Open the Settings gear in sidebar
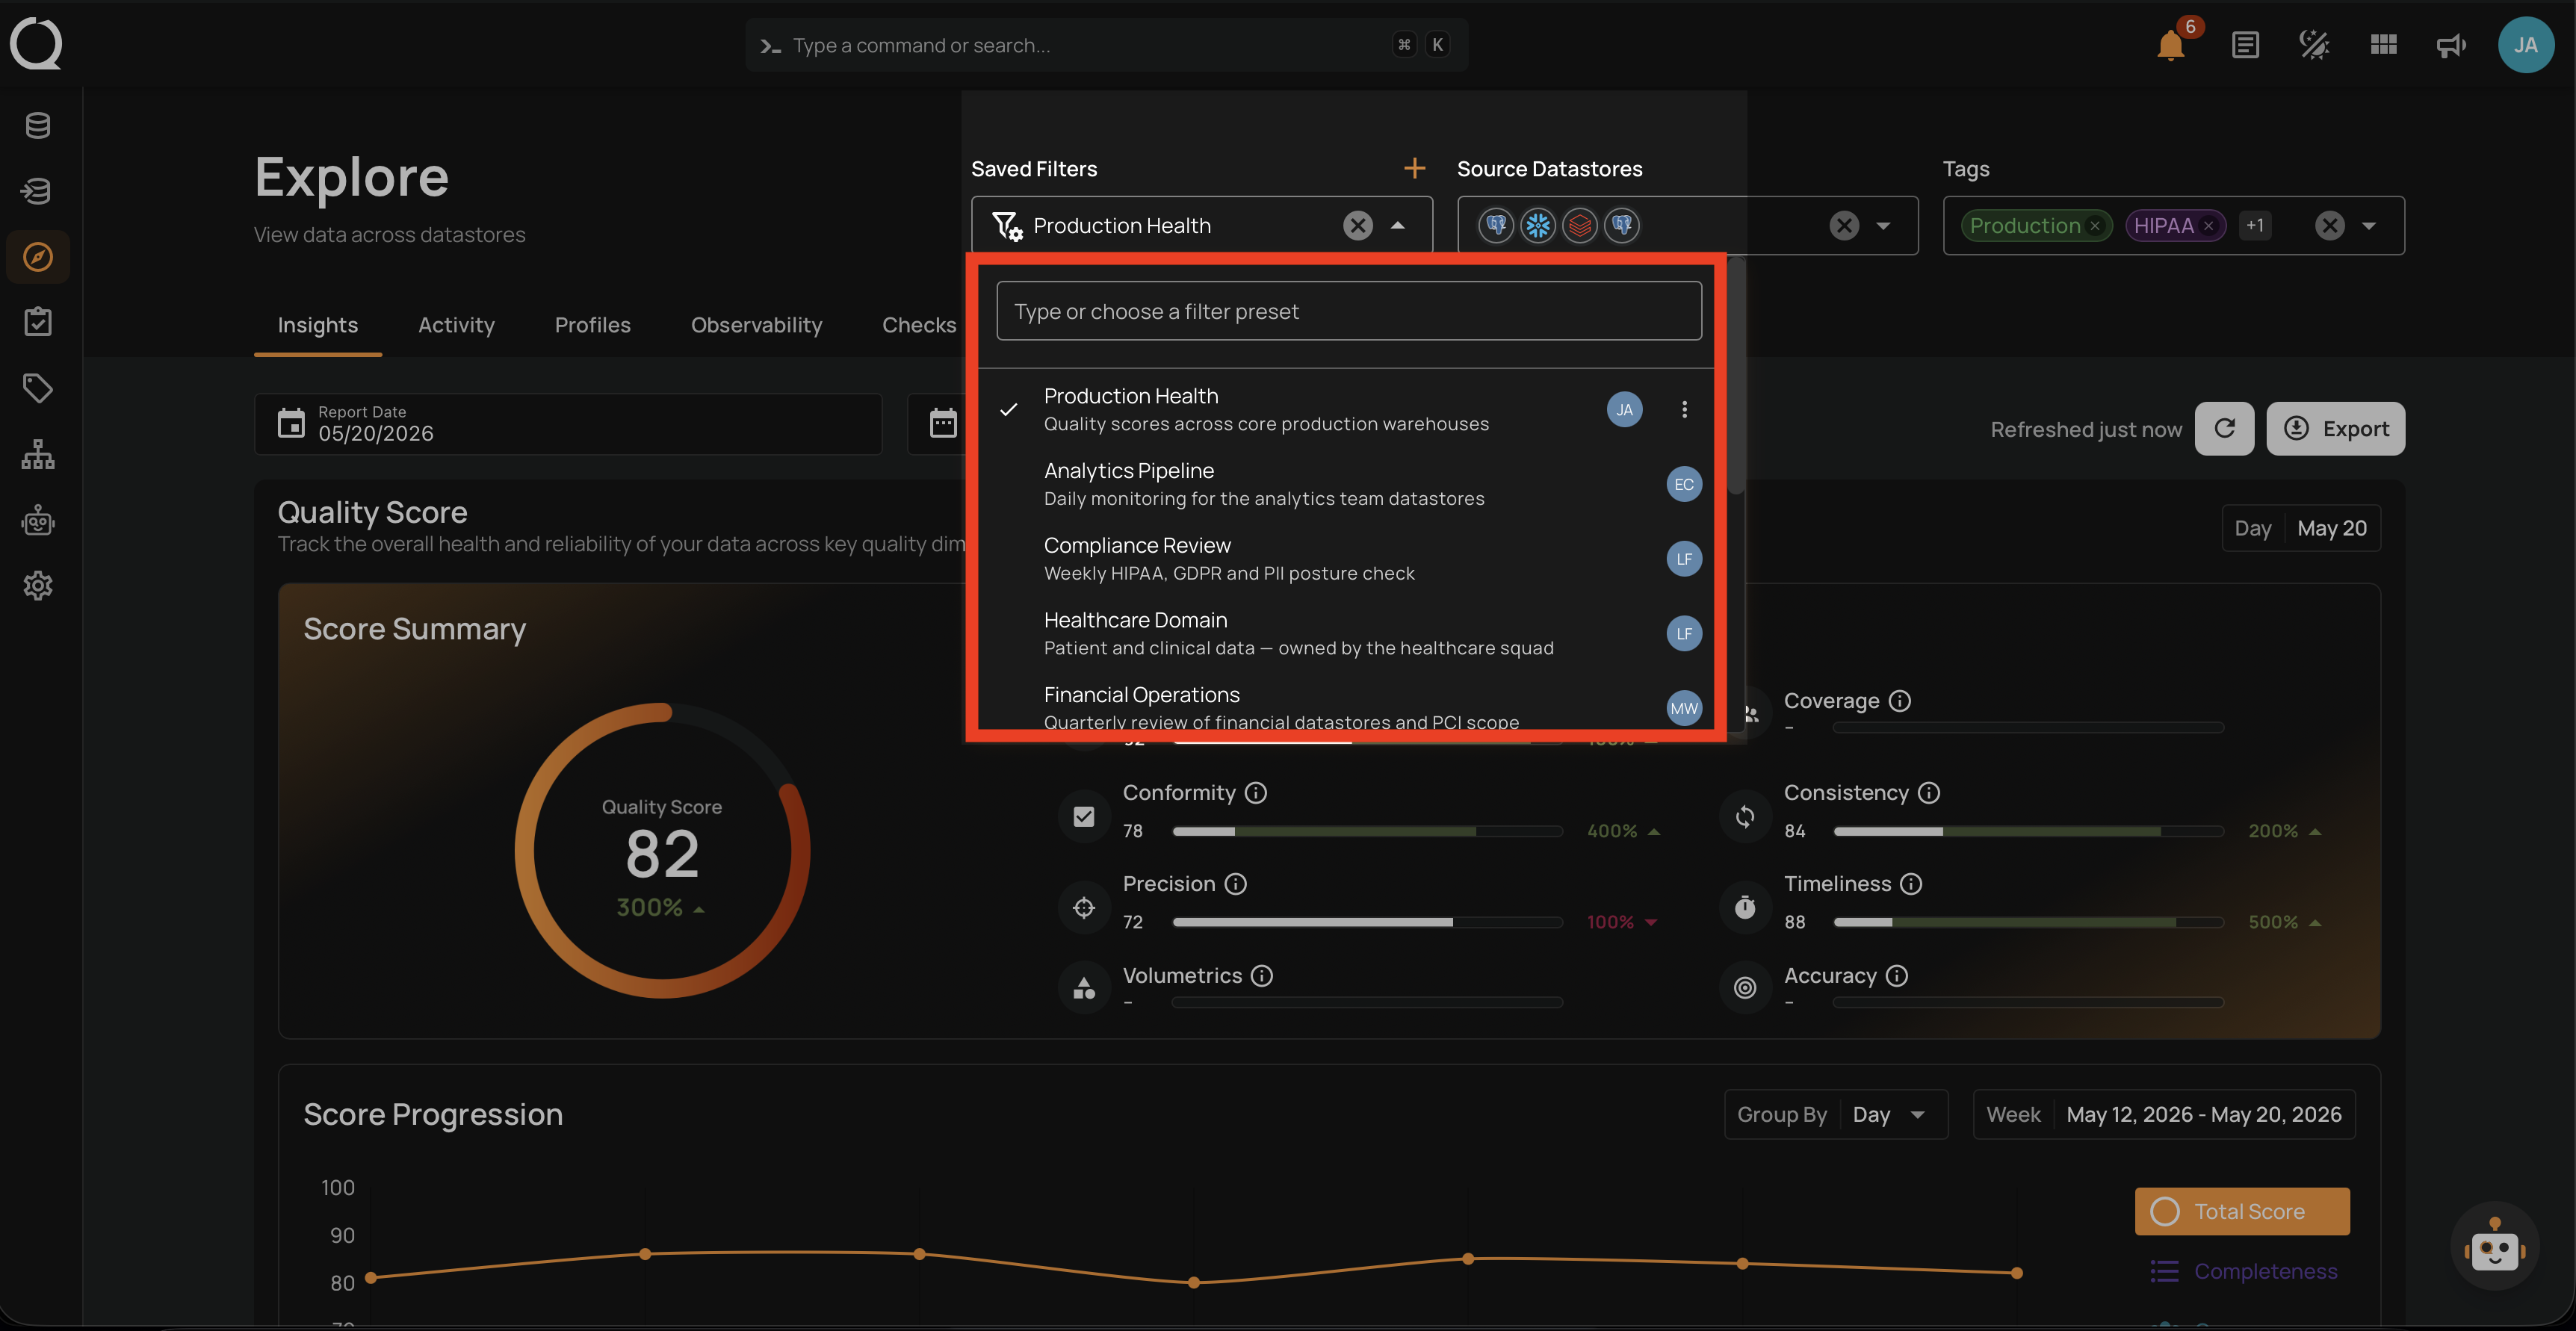Screen dimensions: 2576x1331 click(x=38, y=585)
